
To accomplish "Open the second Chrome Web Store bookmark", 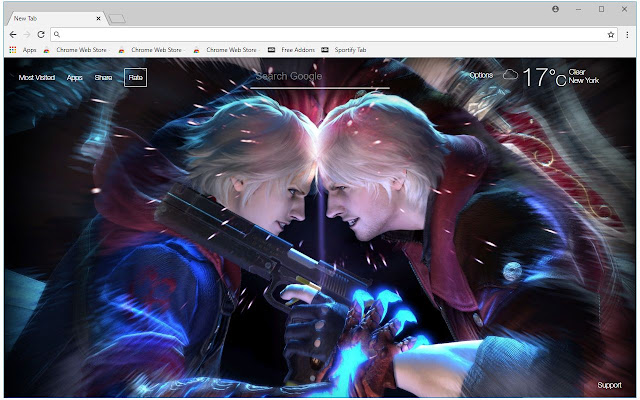I will click(150, 50).
